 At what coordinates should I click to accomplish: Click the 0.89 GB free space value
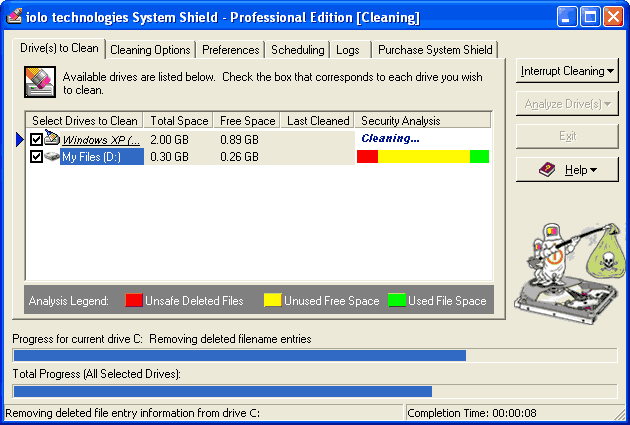[239, 140]
